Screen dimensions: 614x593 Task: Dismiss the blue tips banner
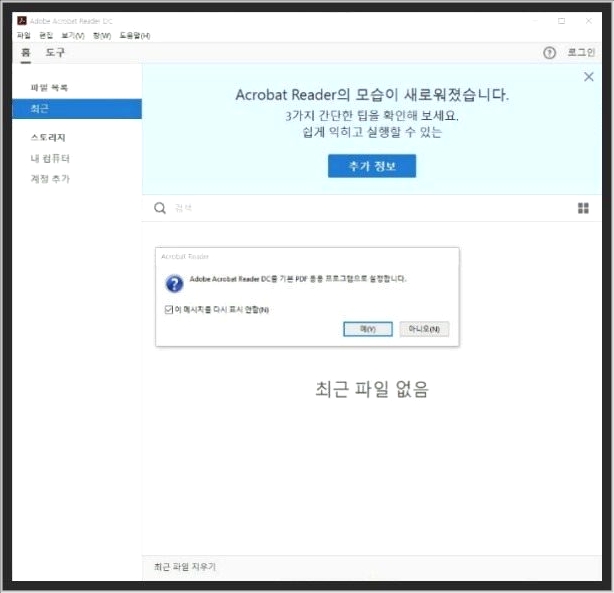589,77
